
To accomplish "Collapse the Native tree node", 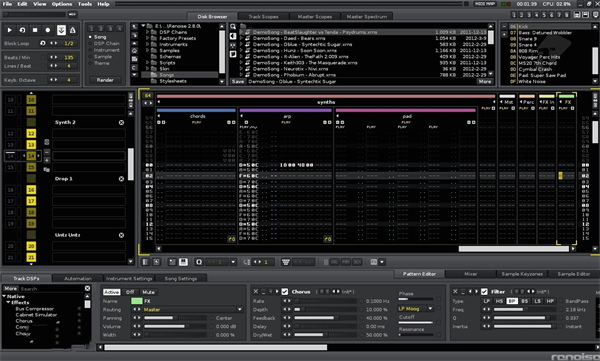I will coord(4,296).
